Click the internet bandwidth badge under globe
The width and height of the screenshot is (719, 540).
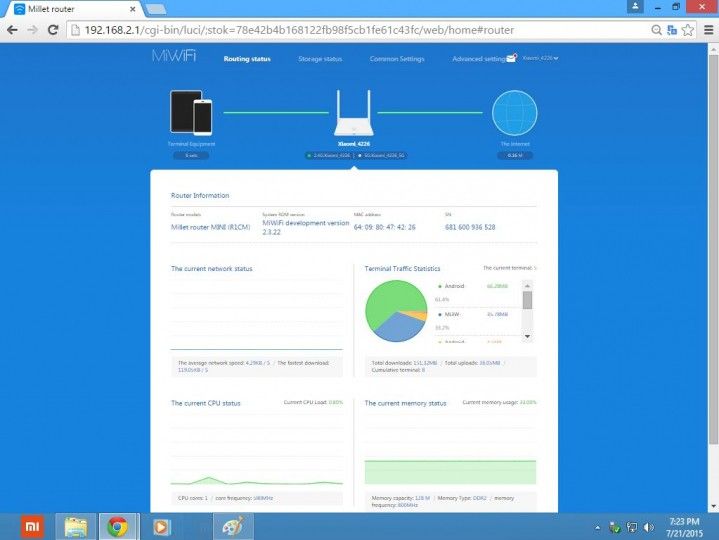click(x=515, y=155)
